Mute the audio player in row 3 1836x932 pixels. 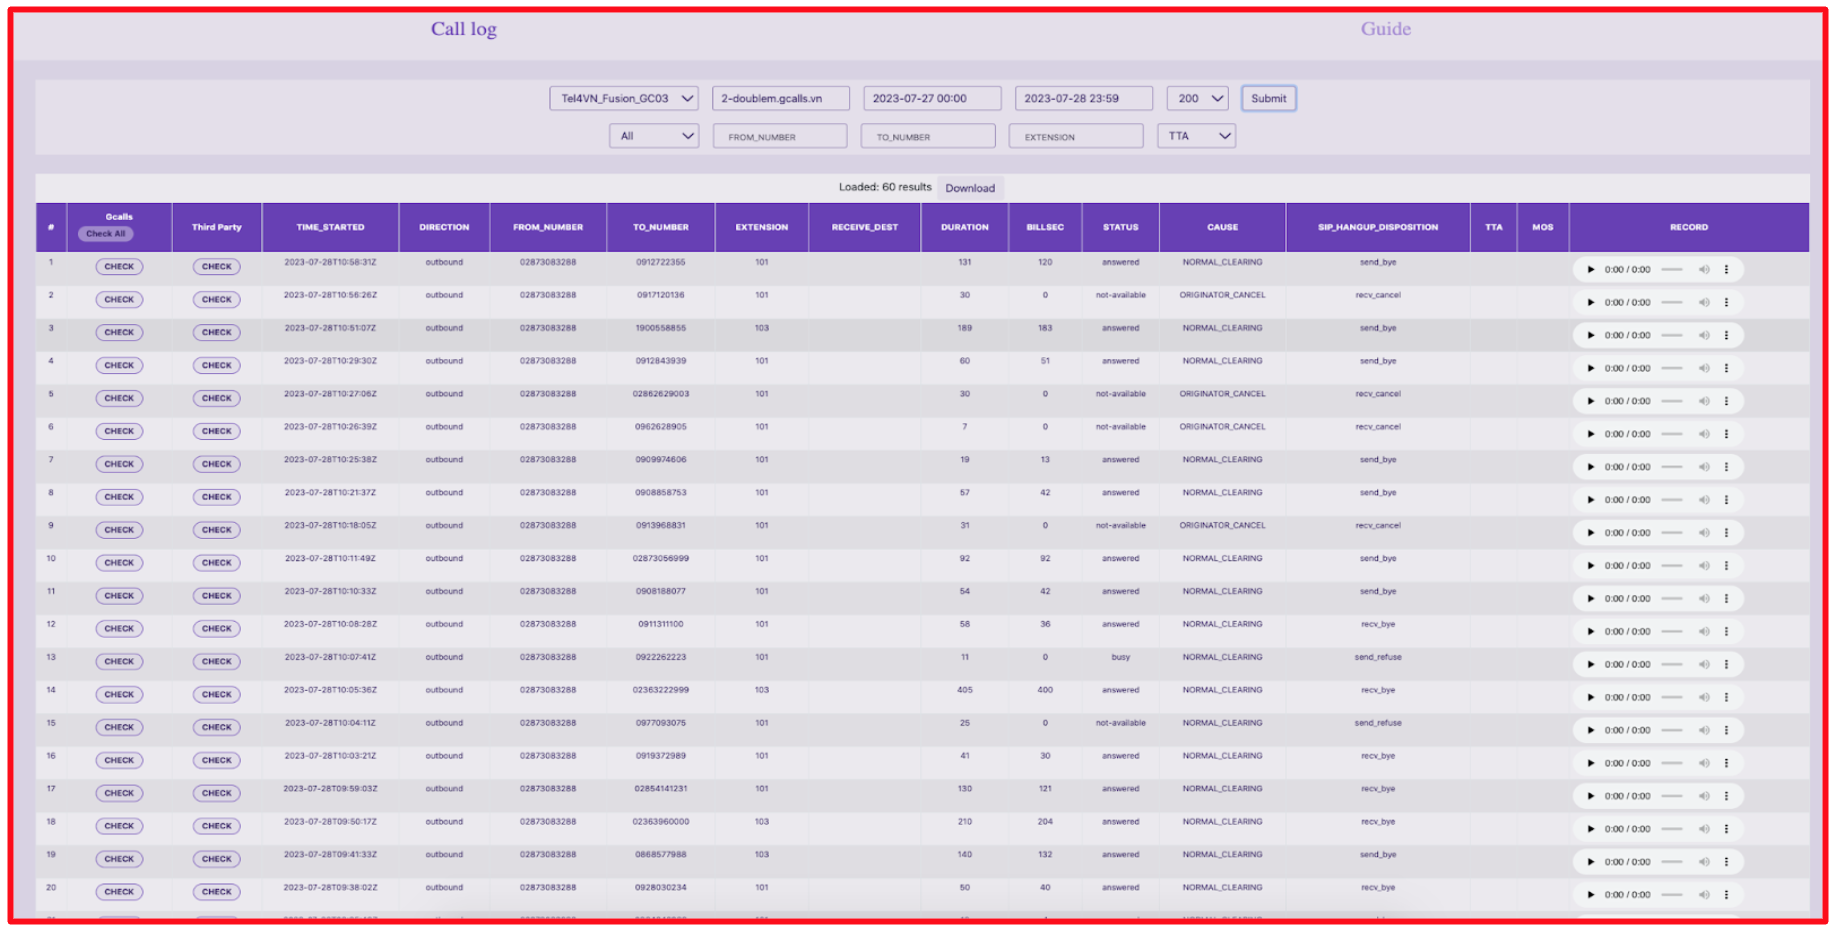[x=1704, y=336]
